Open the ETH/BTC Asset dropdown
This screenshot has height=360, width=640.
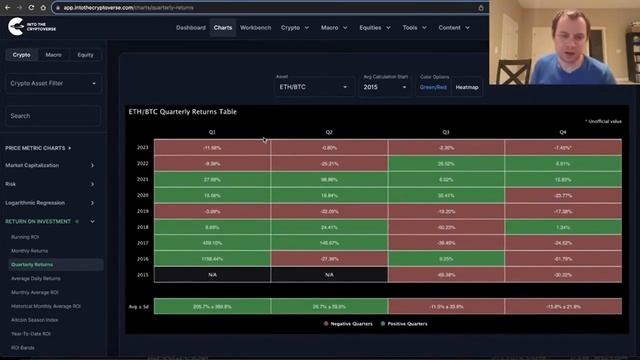tap(313, 87)
